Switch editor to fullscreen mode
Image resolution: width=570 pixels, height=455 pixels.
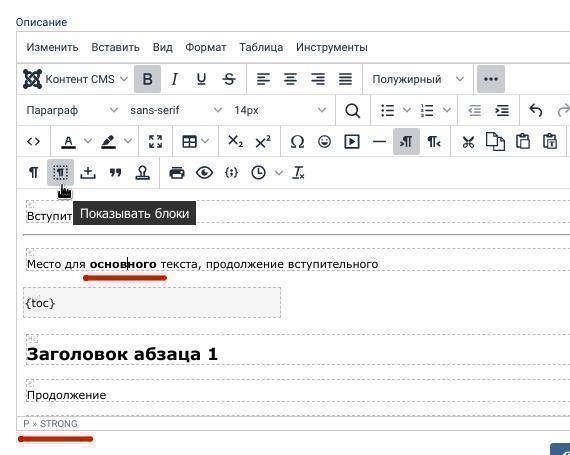[156, 141]
